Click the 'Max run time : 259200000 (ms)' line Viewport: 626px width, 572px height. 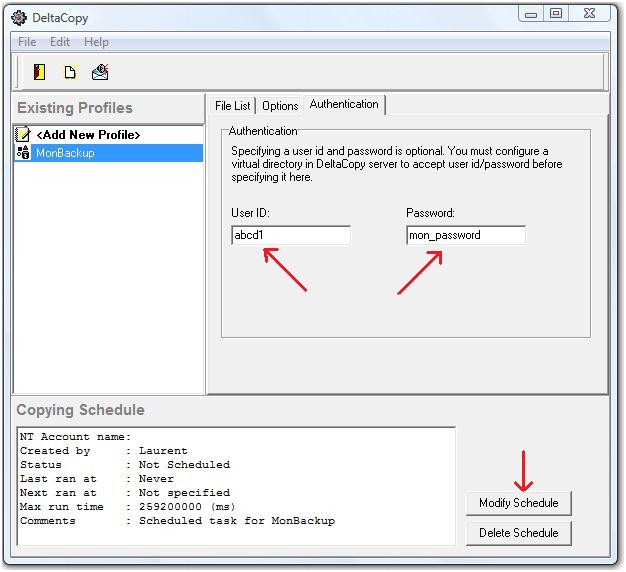click(x=128, y=507)
